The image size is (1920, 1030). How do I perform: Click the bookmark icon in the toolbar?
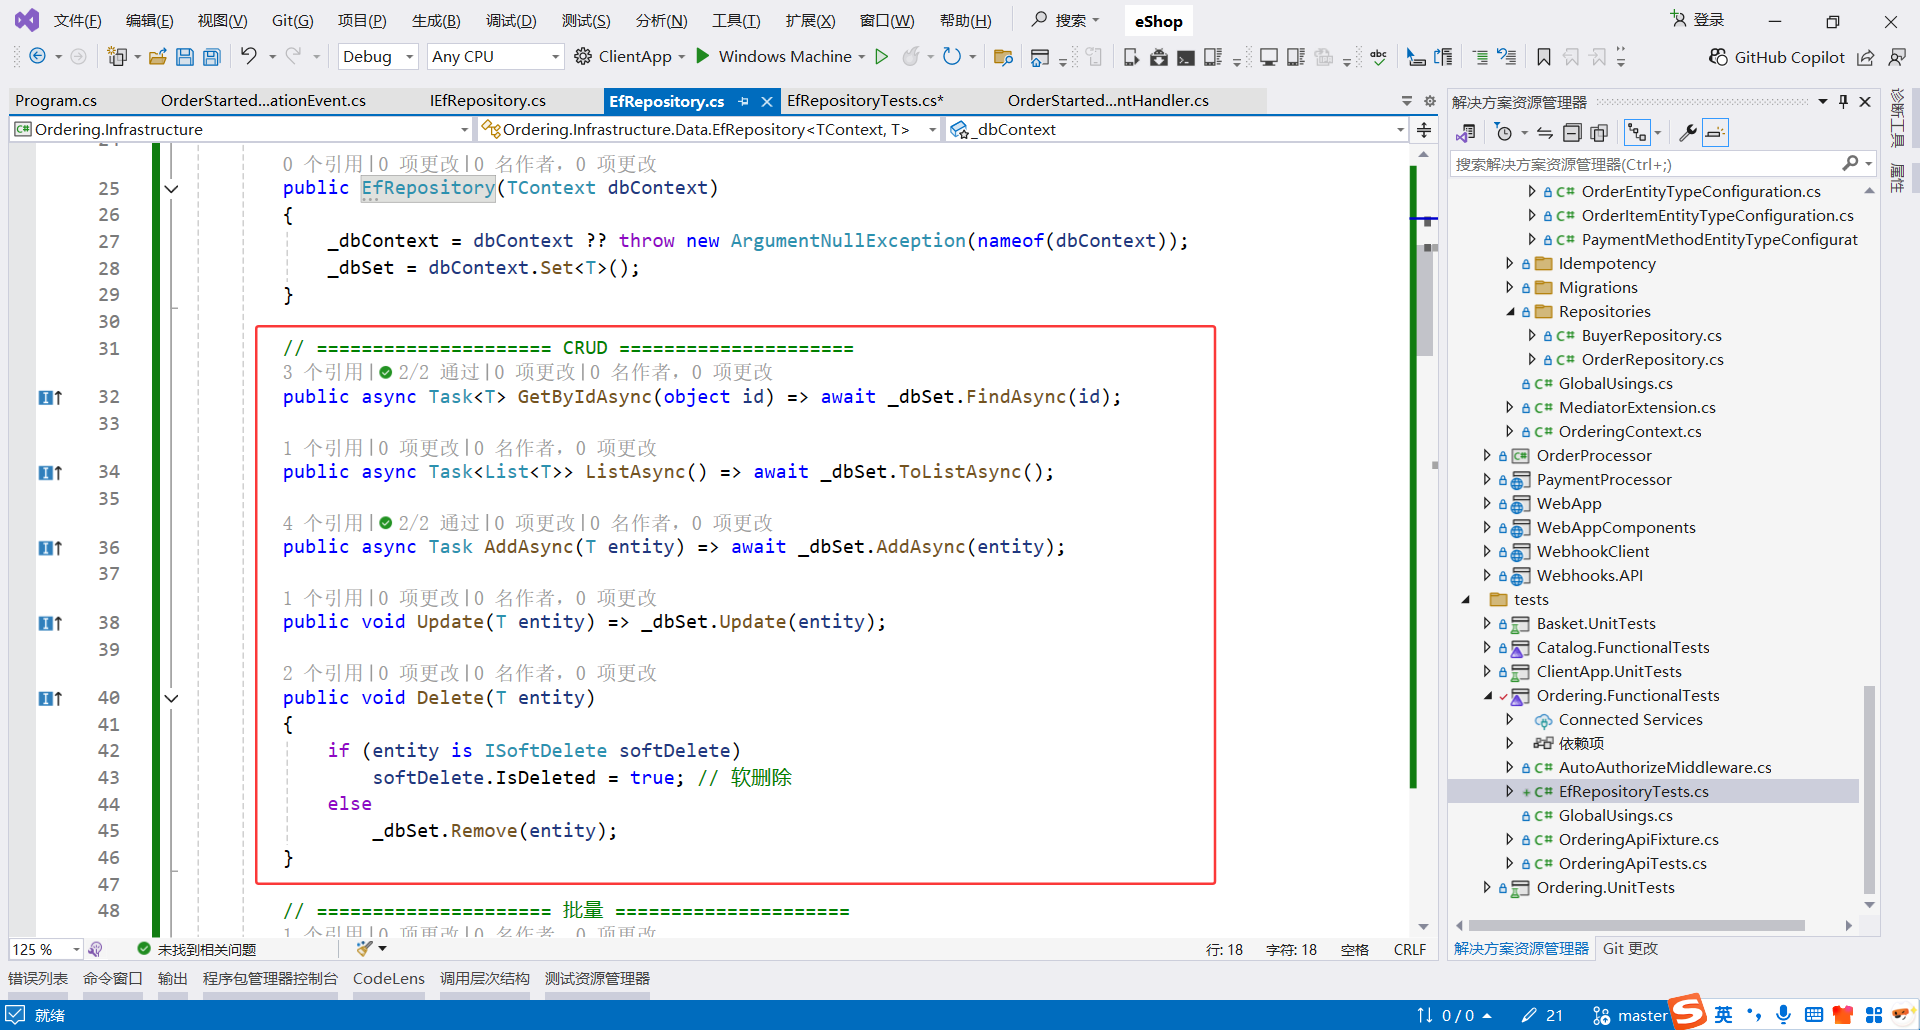1544,57
